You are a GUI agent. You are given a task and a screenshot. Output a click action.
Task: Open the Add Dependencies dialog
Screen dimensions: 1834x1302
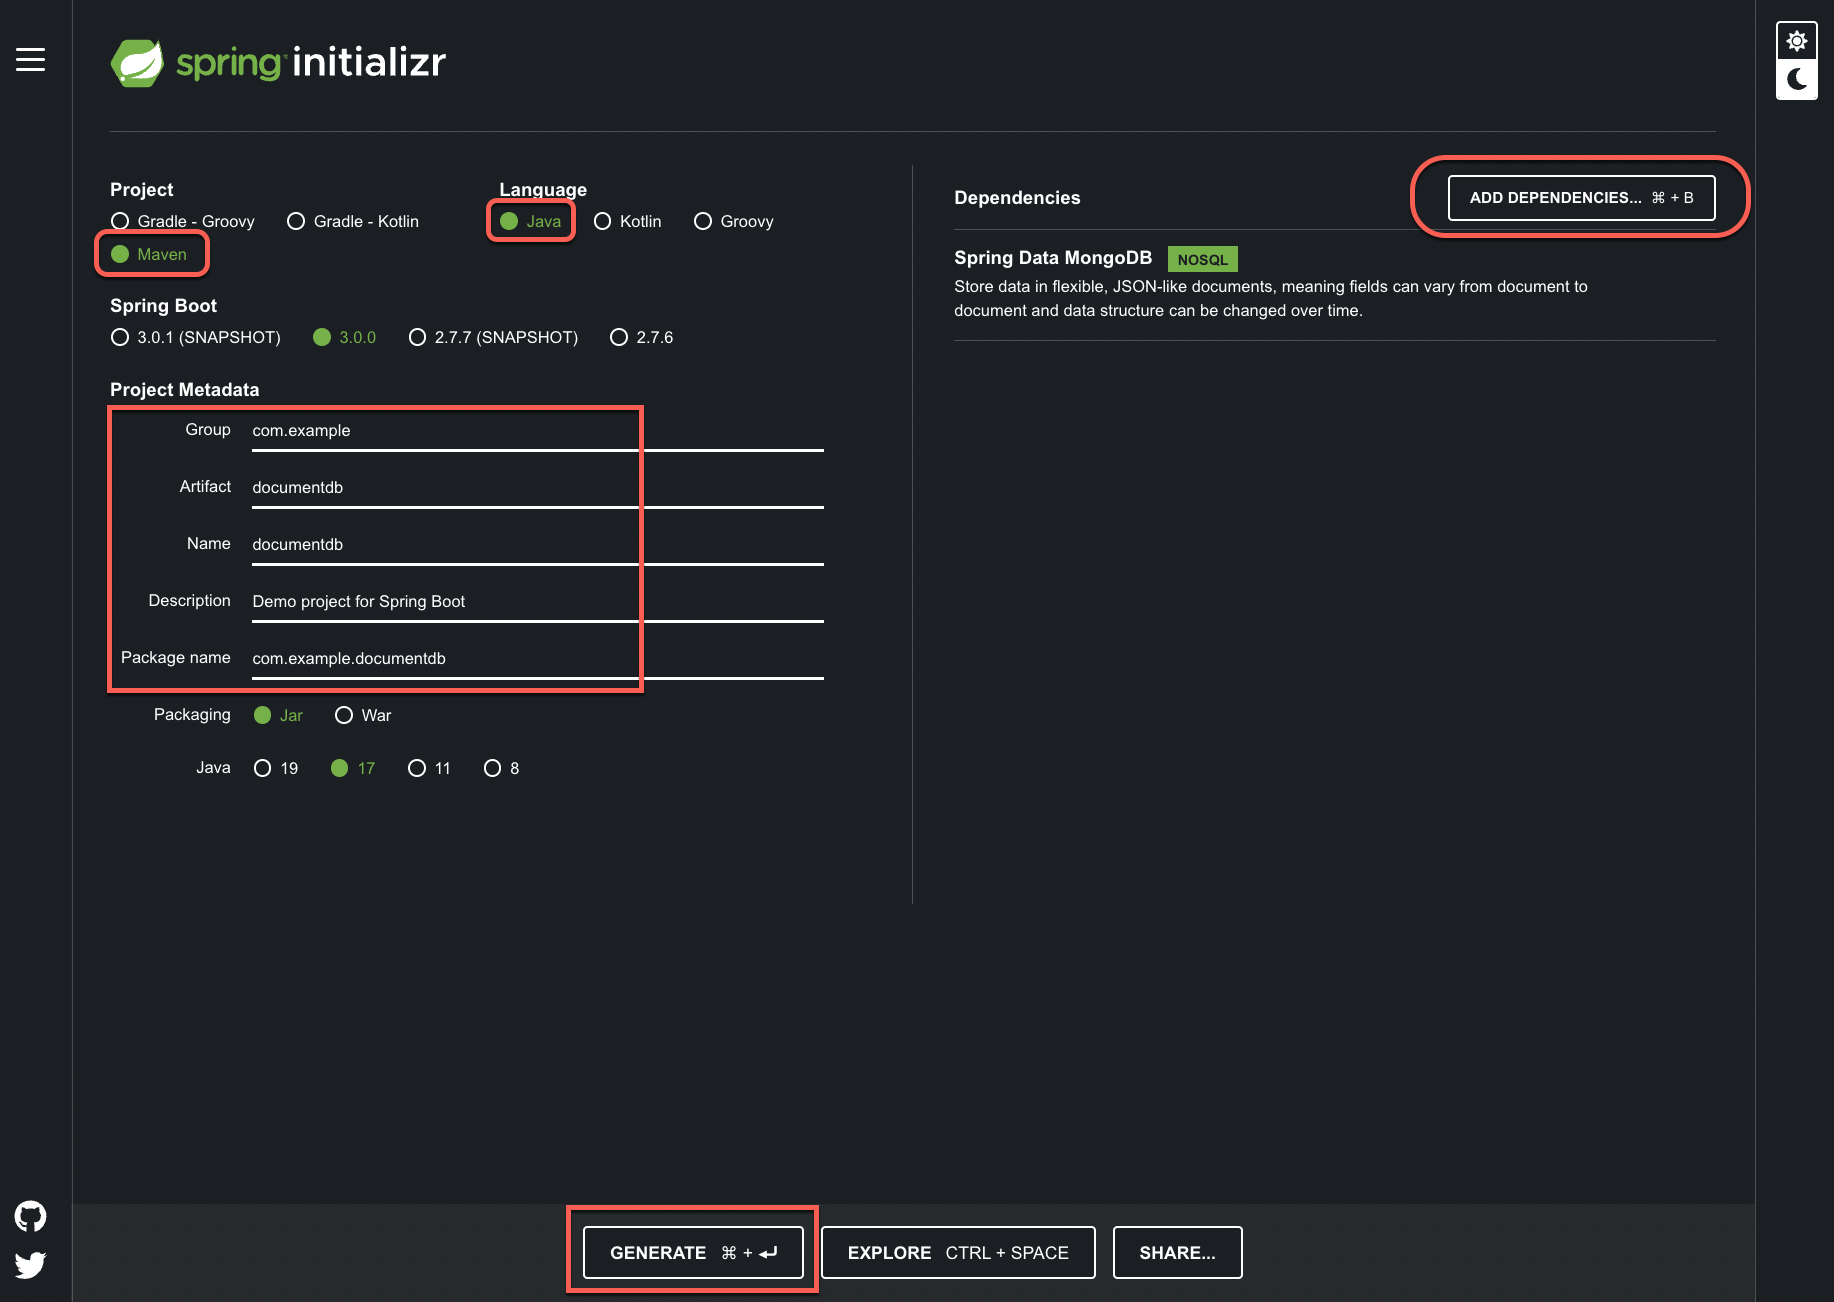(x=1581, y=197)
